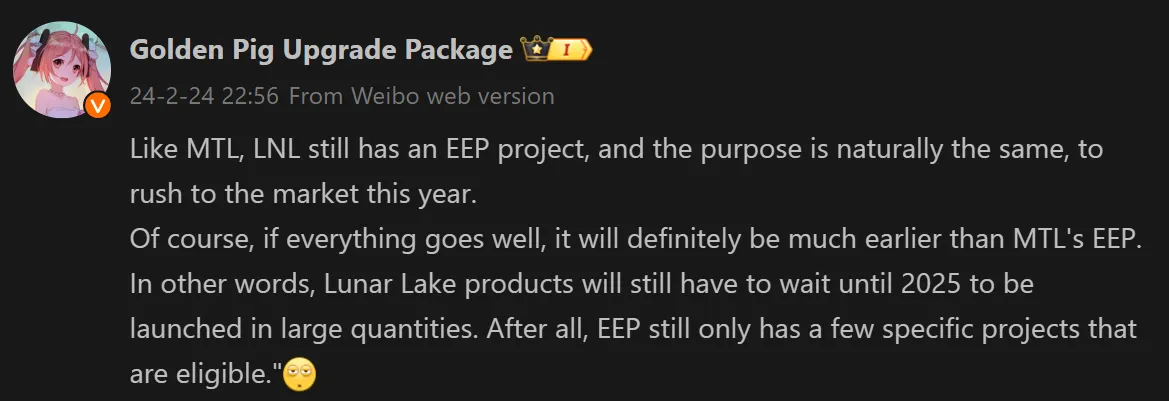The image size is (1169, 401).
Task: Click the orange verified V badge
Action: [x=98, y=106]
